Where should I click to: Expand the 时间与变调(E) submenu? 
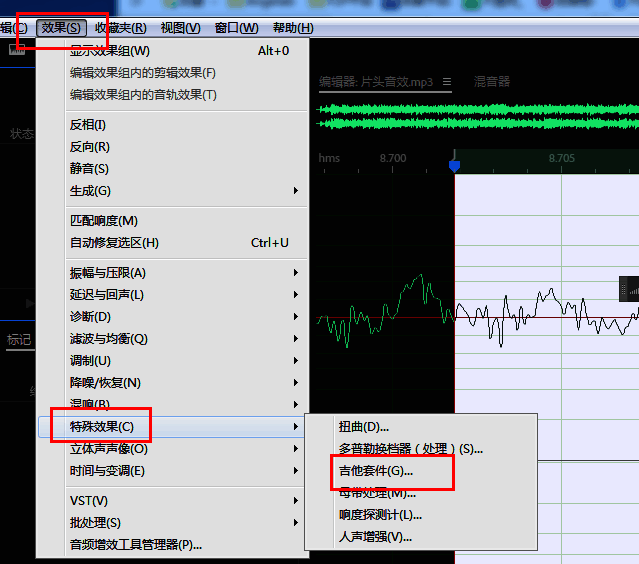tap(107, 471)
